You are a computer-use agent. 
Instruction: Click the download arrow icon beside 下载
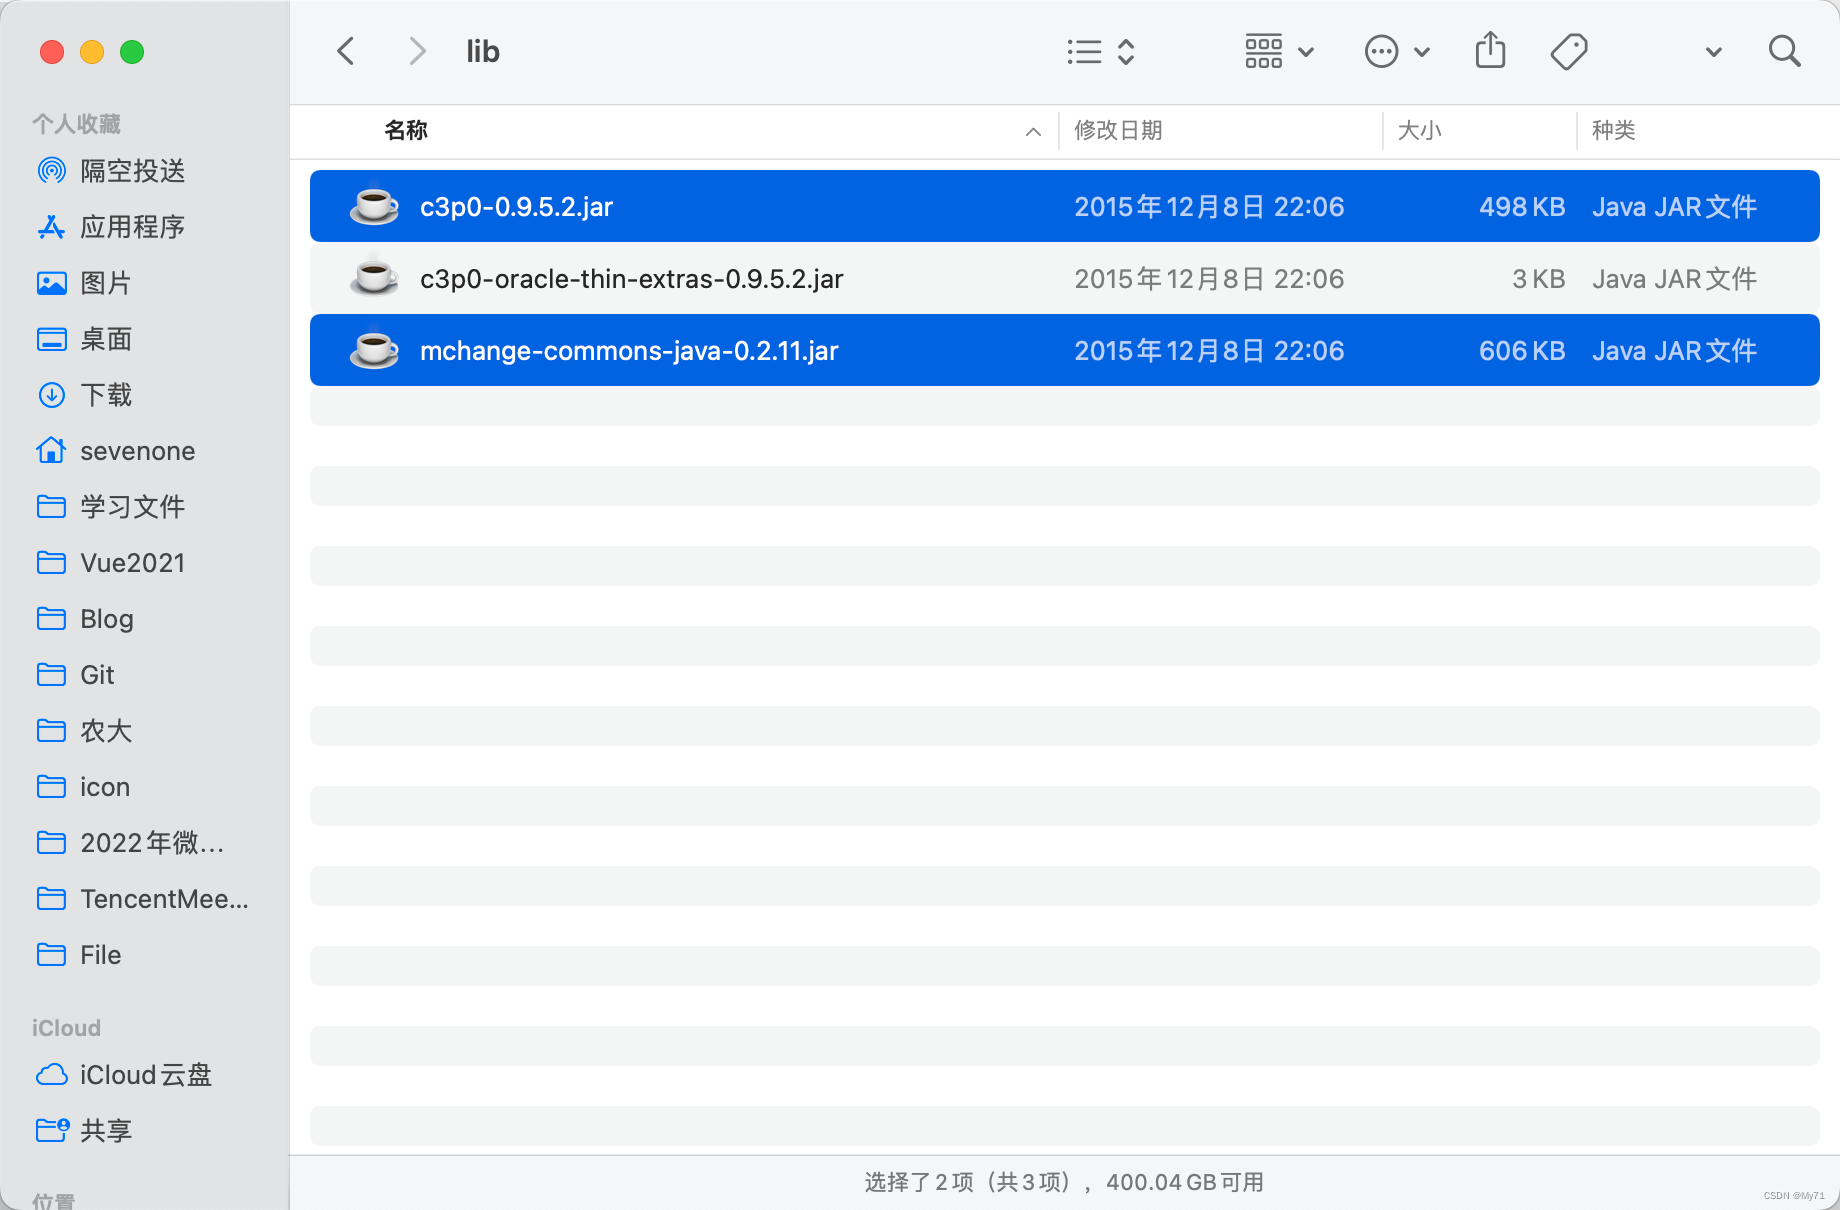pos(52,395)
